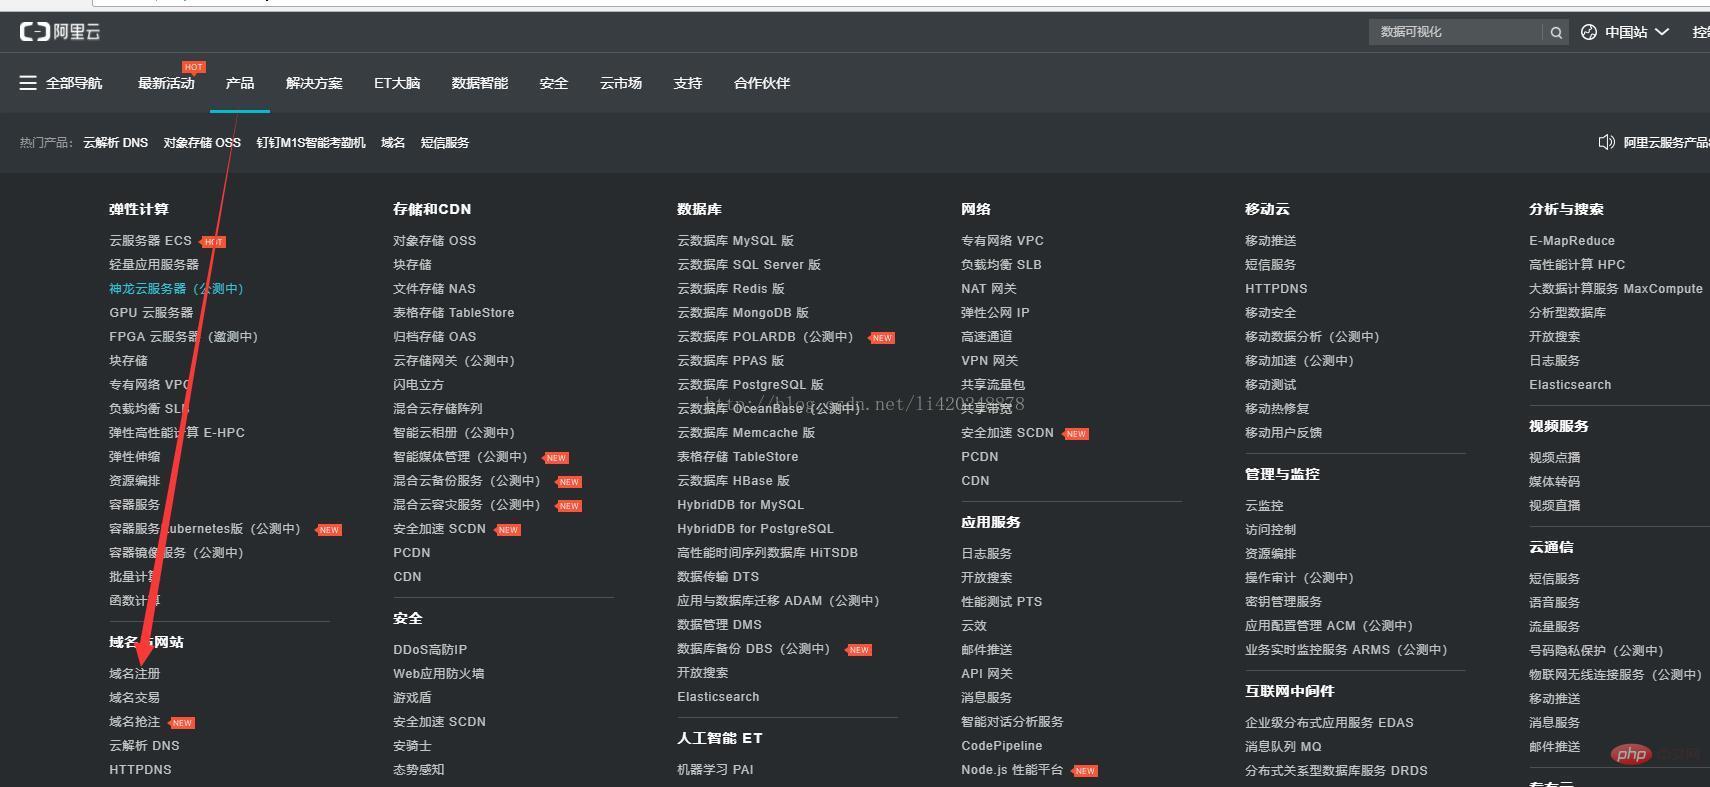
Task: Click 域名注册 under 域名与网站
Action: tap(135, 674)
